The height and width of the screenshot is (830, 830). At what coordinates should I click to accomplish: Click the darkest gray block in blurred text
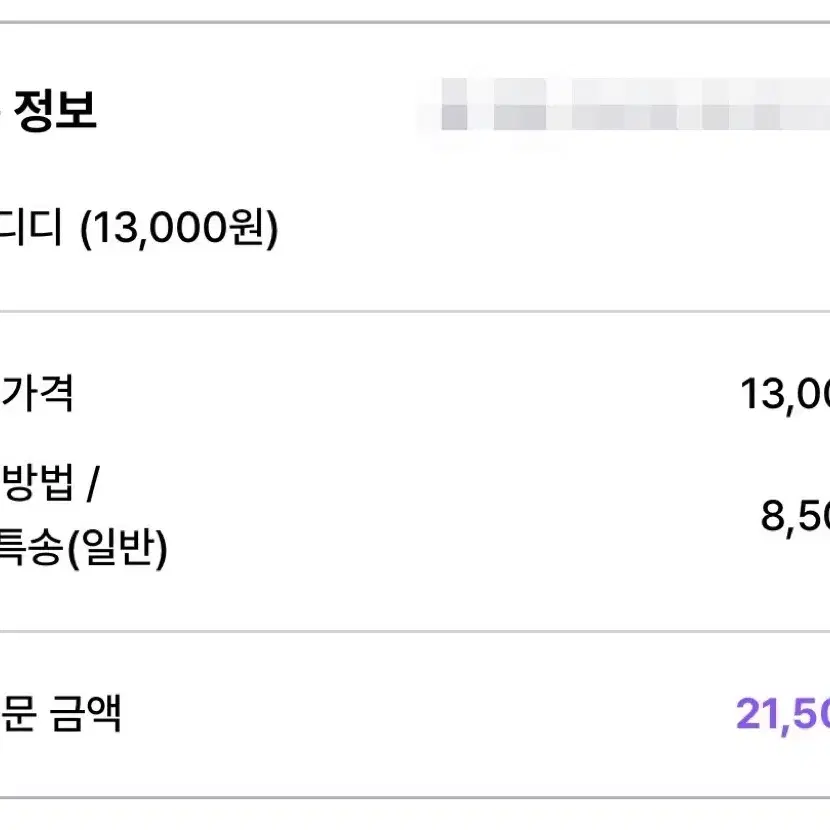pyautogui.click(x=454, y=117)
